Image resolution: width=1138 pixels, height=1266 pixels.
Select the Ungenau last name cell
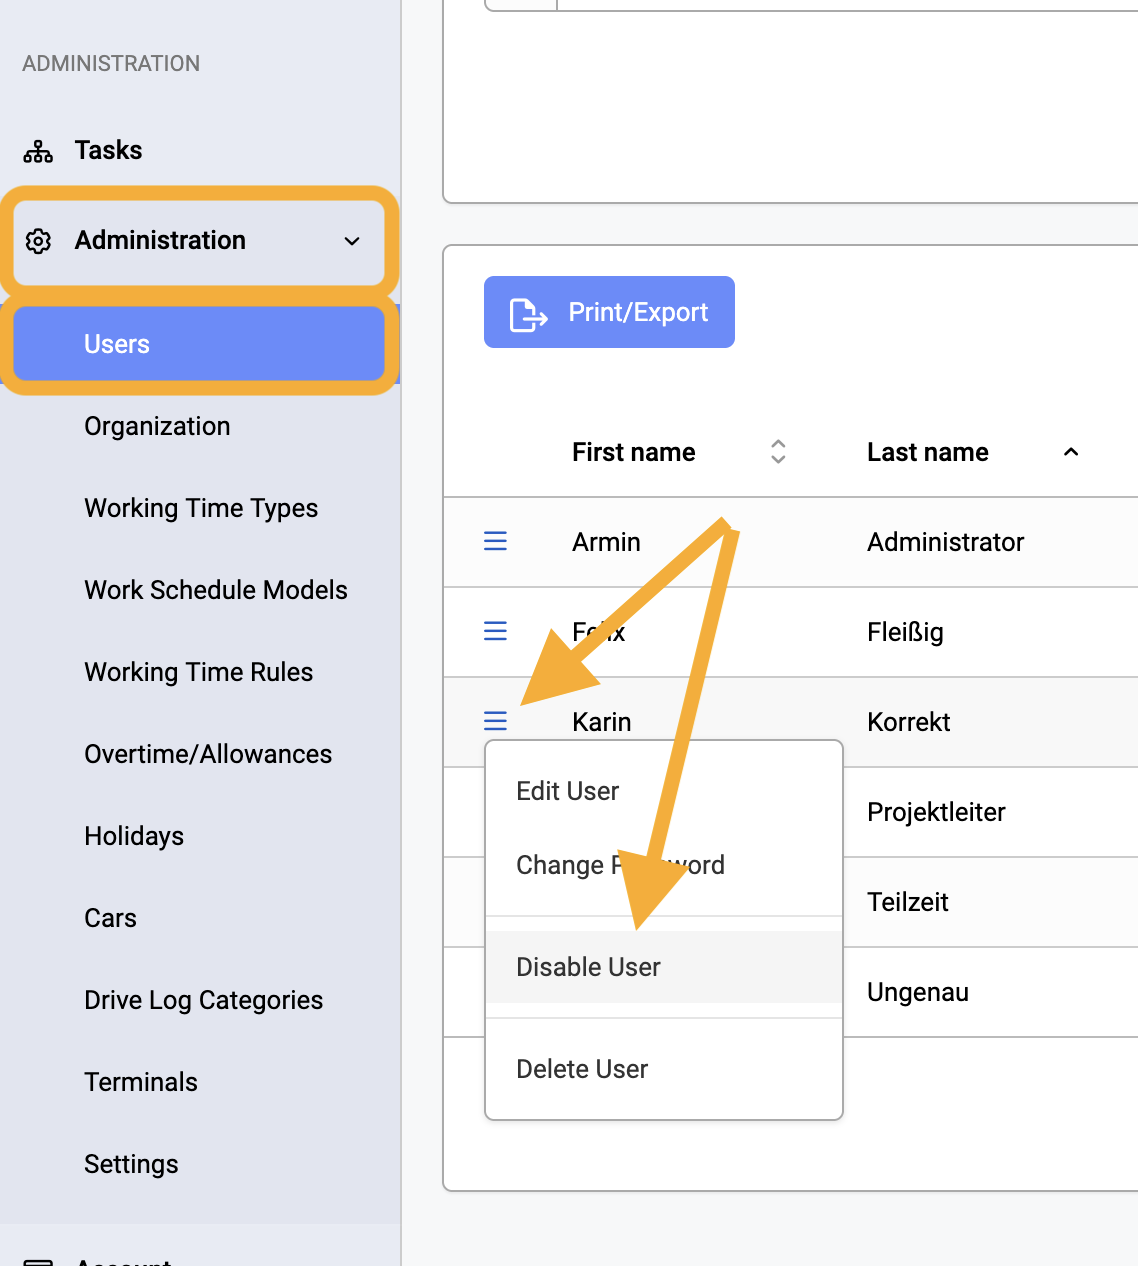(x=917, y=992)
